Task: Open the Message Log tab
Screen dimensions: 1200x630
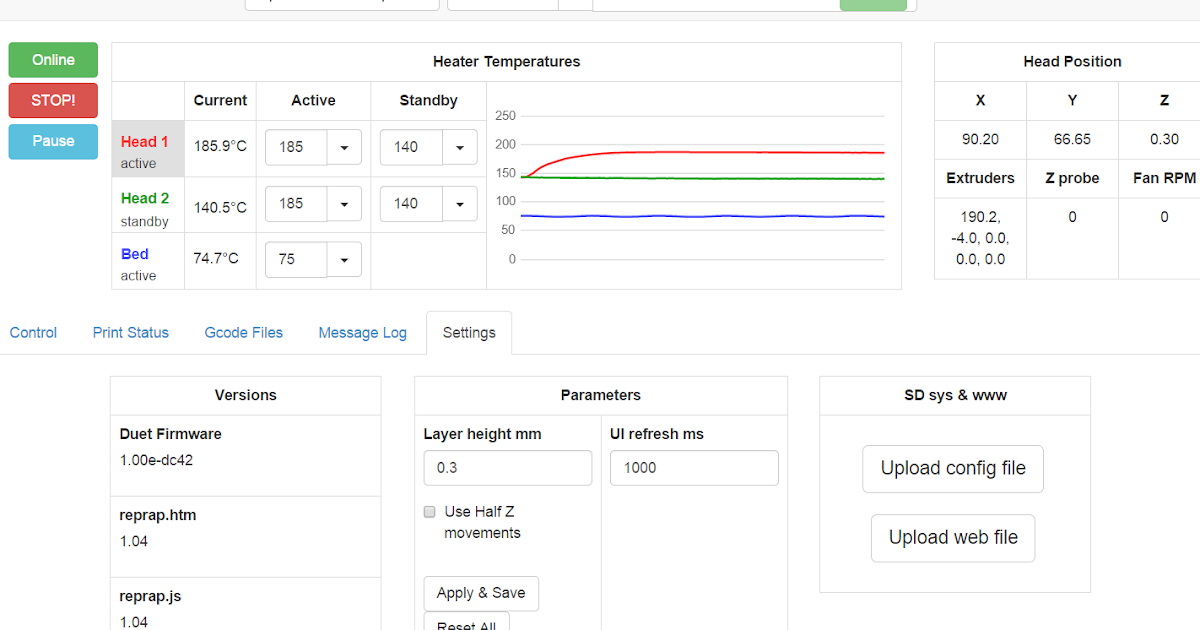Action: [x=362, y=332]
